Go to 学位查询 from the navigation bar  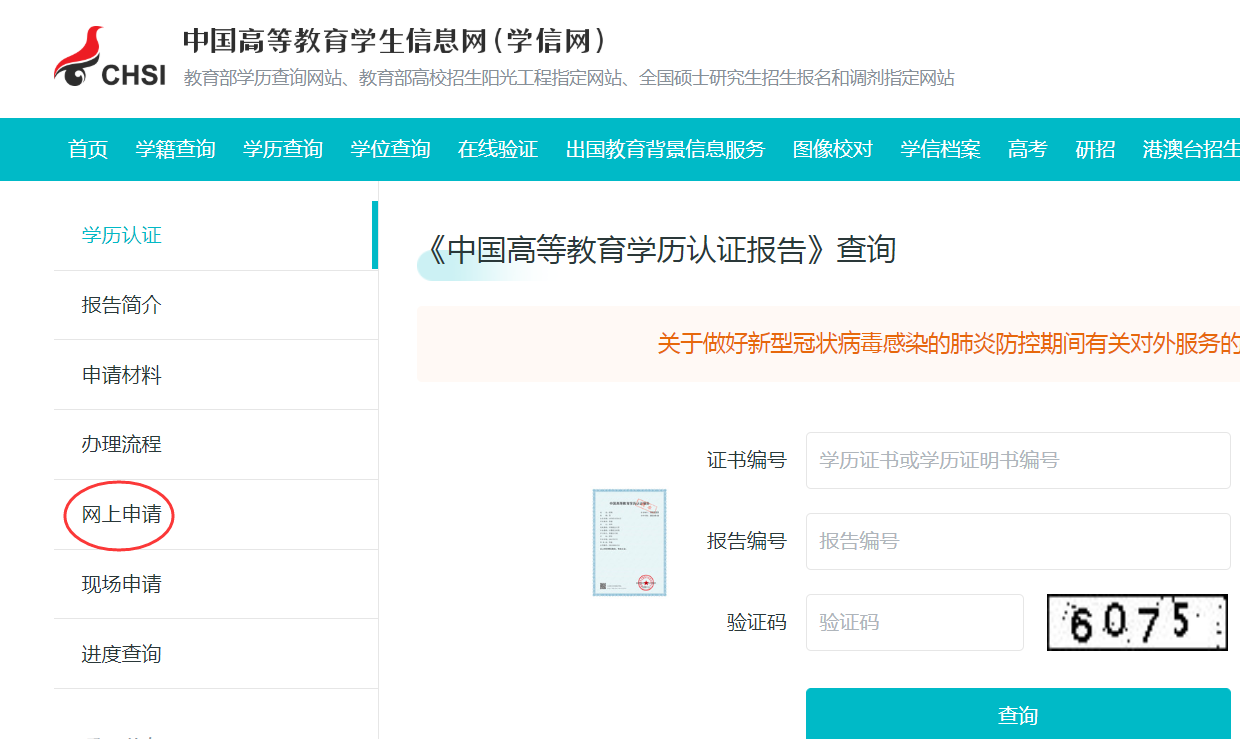coord(390,148)
